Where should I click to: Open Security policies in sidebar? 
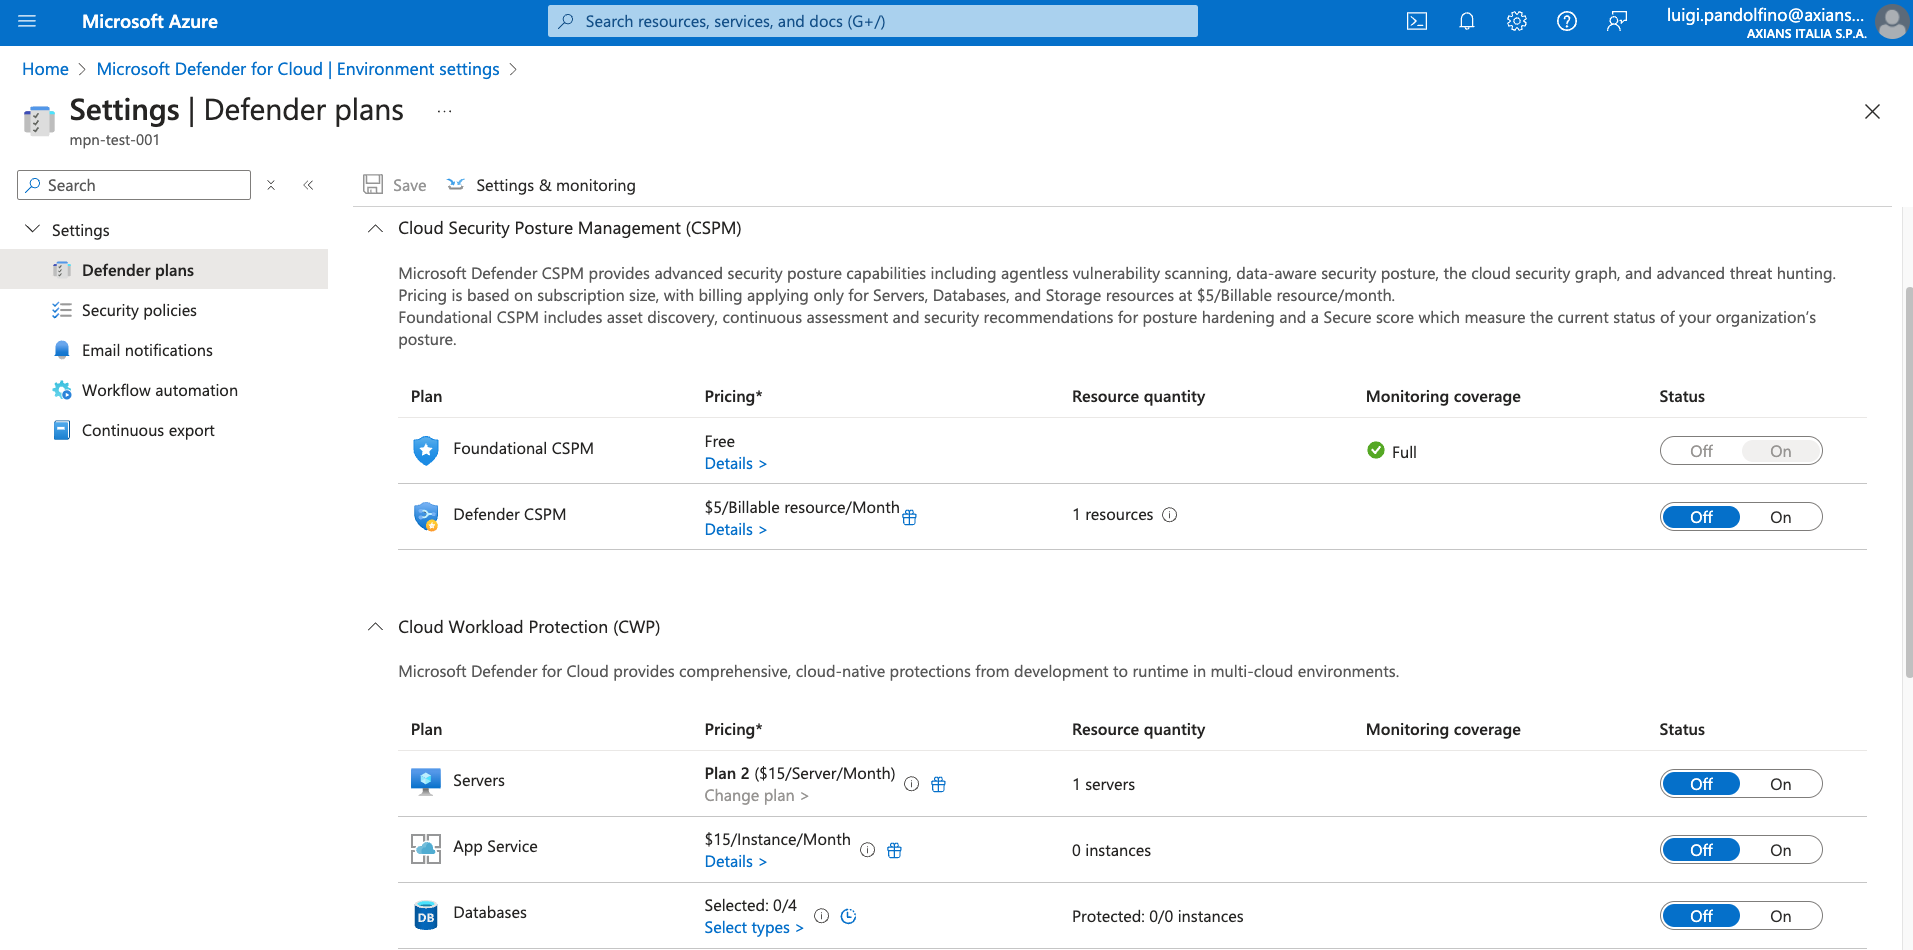[x=139, y=310]
